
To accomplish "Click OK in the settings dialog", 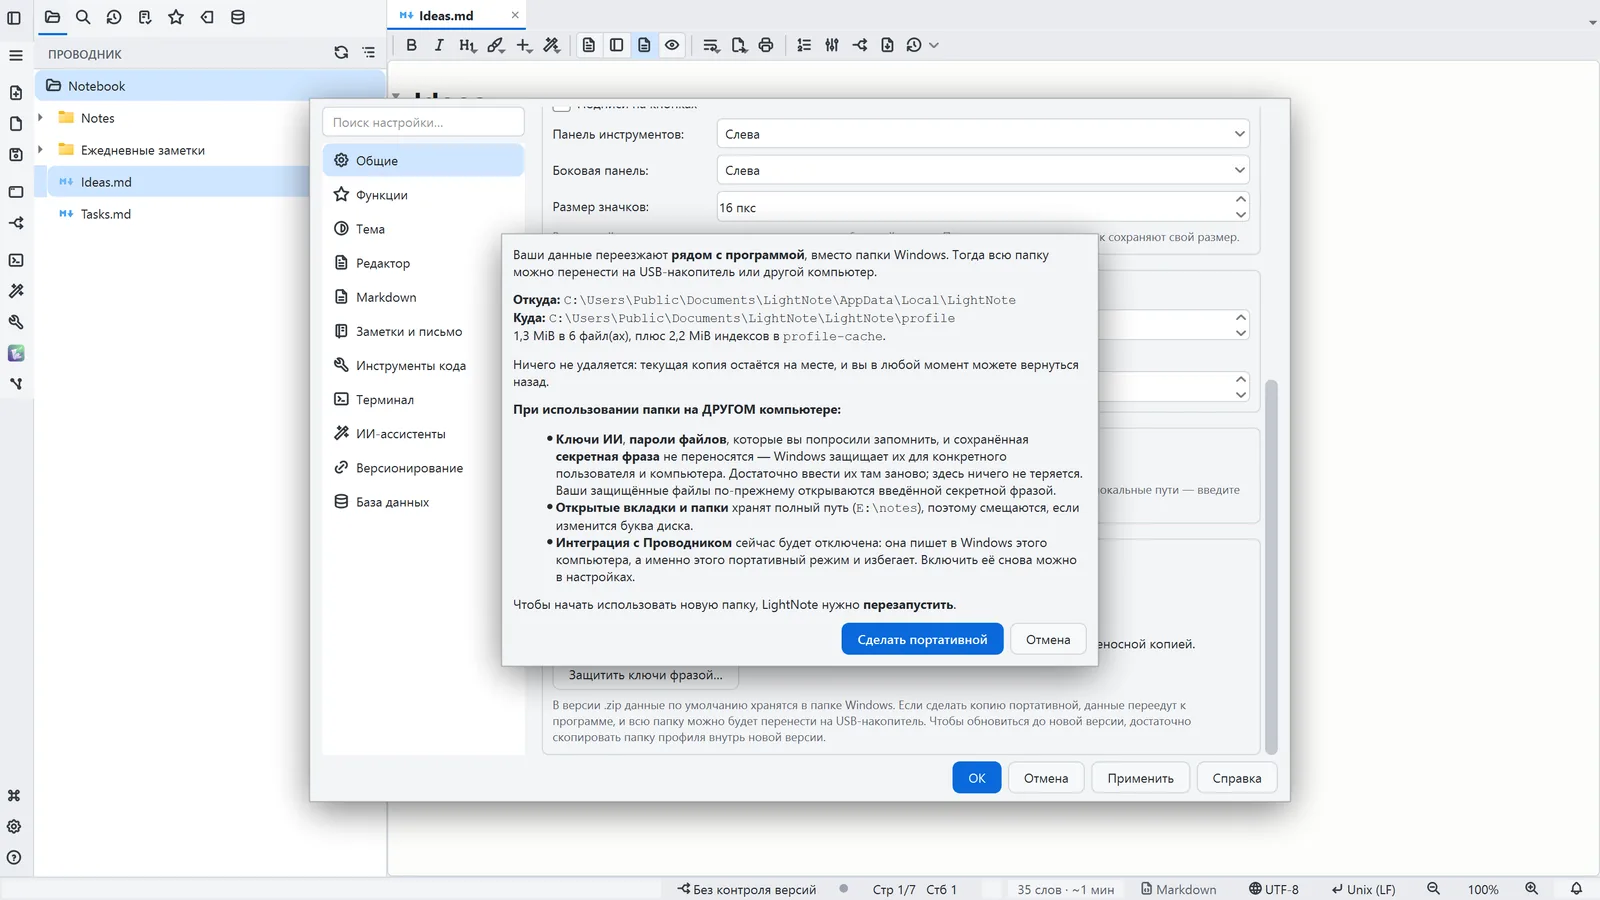I will [977, 778].
